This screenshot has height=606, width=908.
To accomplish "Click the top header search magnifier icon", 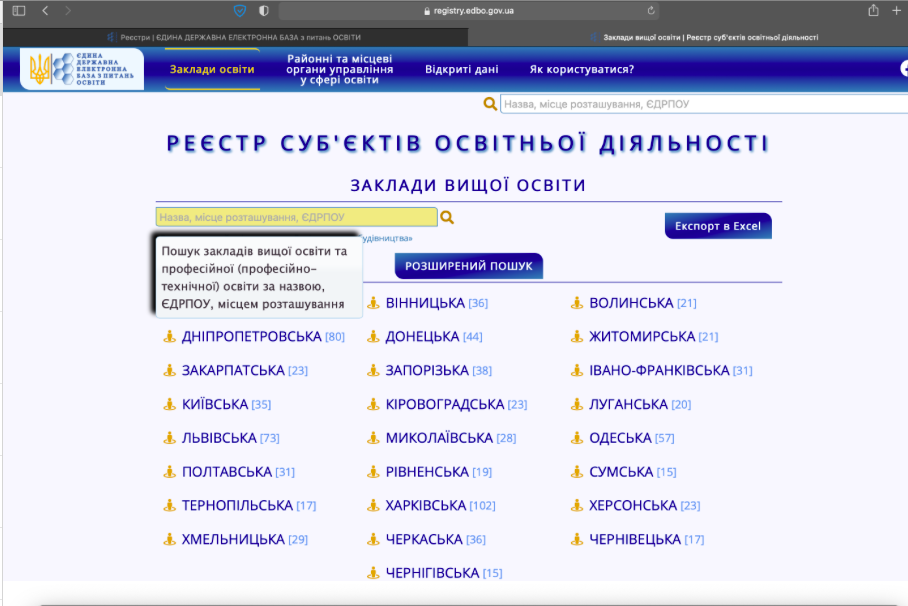I will pyautogui.click(x=490, y=104).
